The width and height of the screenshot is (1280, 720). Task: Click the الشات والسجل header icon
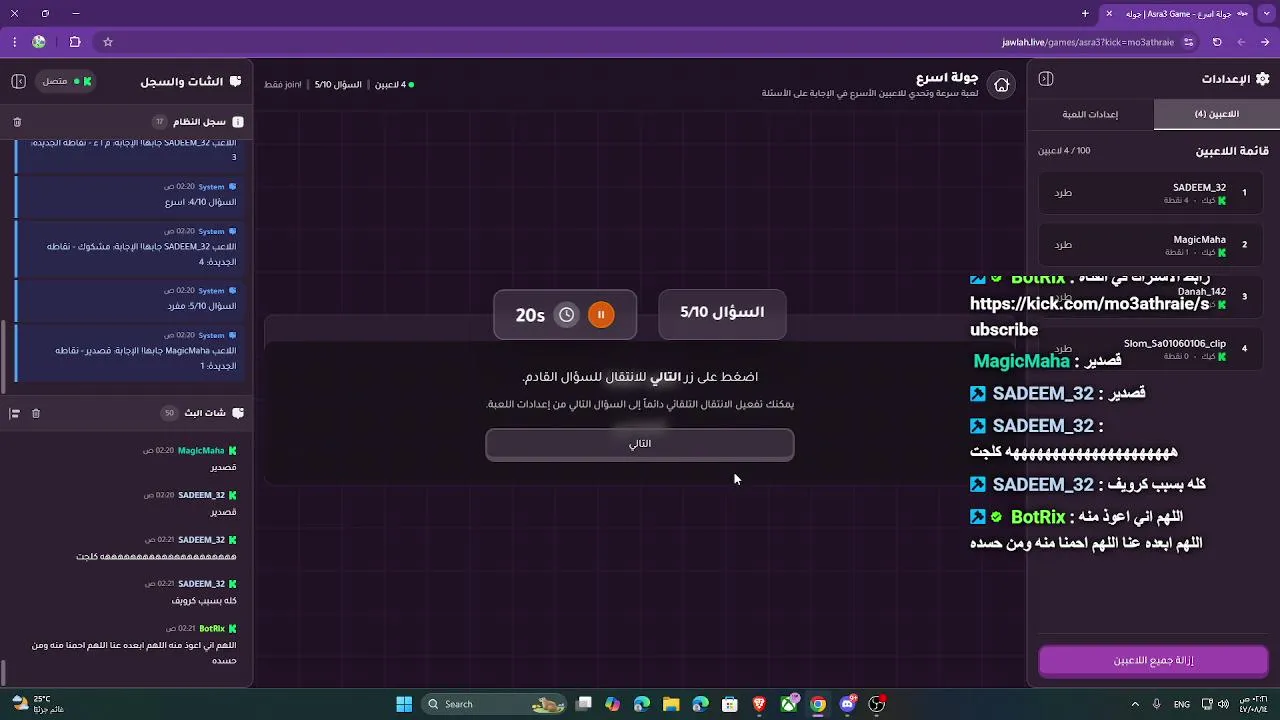235,81
